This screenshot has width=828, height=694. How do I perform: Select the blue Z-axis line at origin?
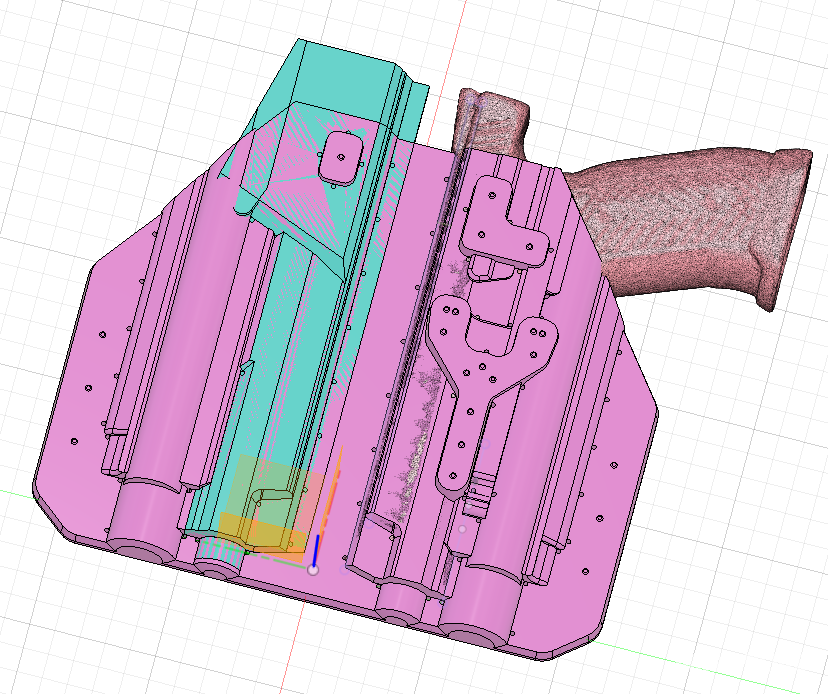pos(317,550)
